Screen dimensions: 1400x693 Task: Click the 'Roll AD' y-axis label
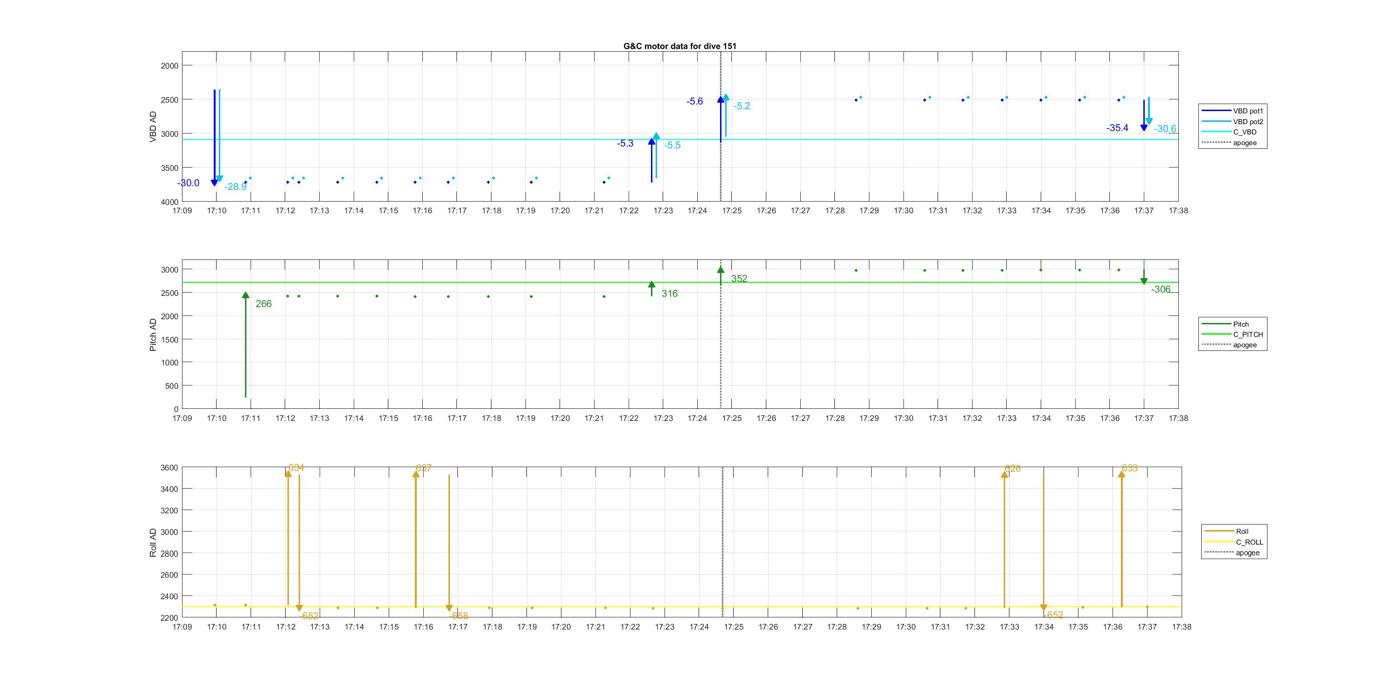(x=153, y=542)
